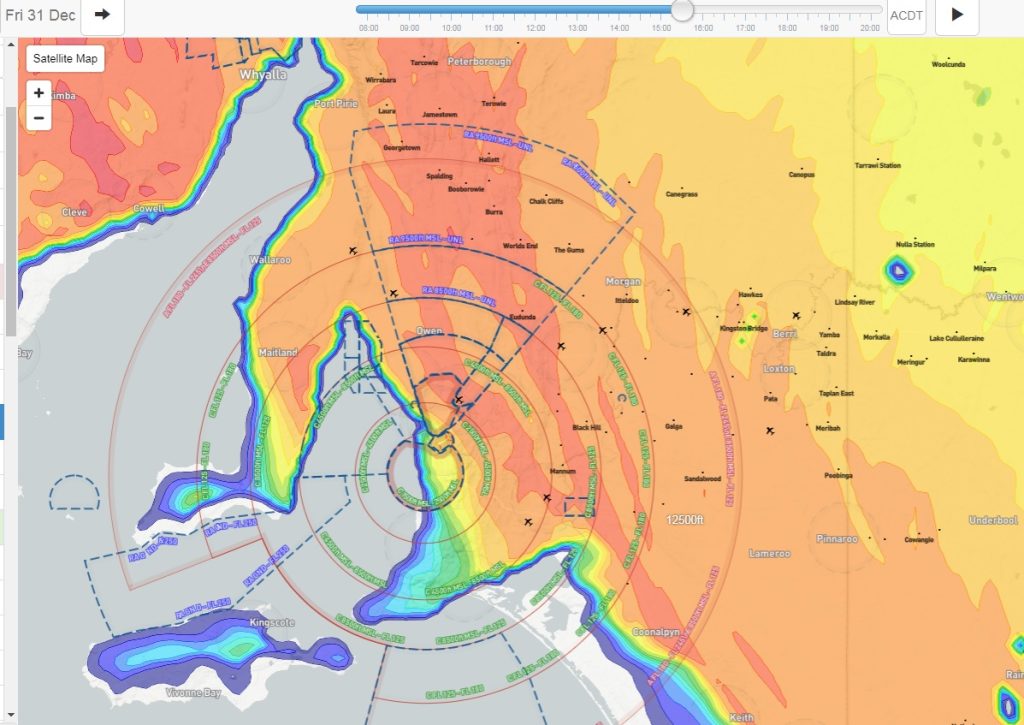Zoom out of the map with the minus button
The image size is (1024, 725).
tap(39, 118)
